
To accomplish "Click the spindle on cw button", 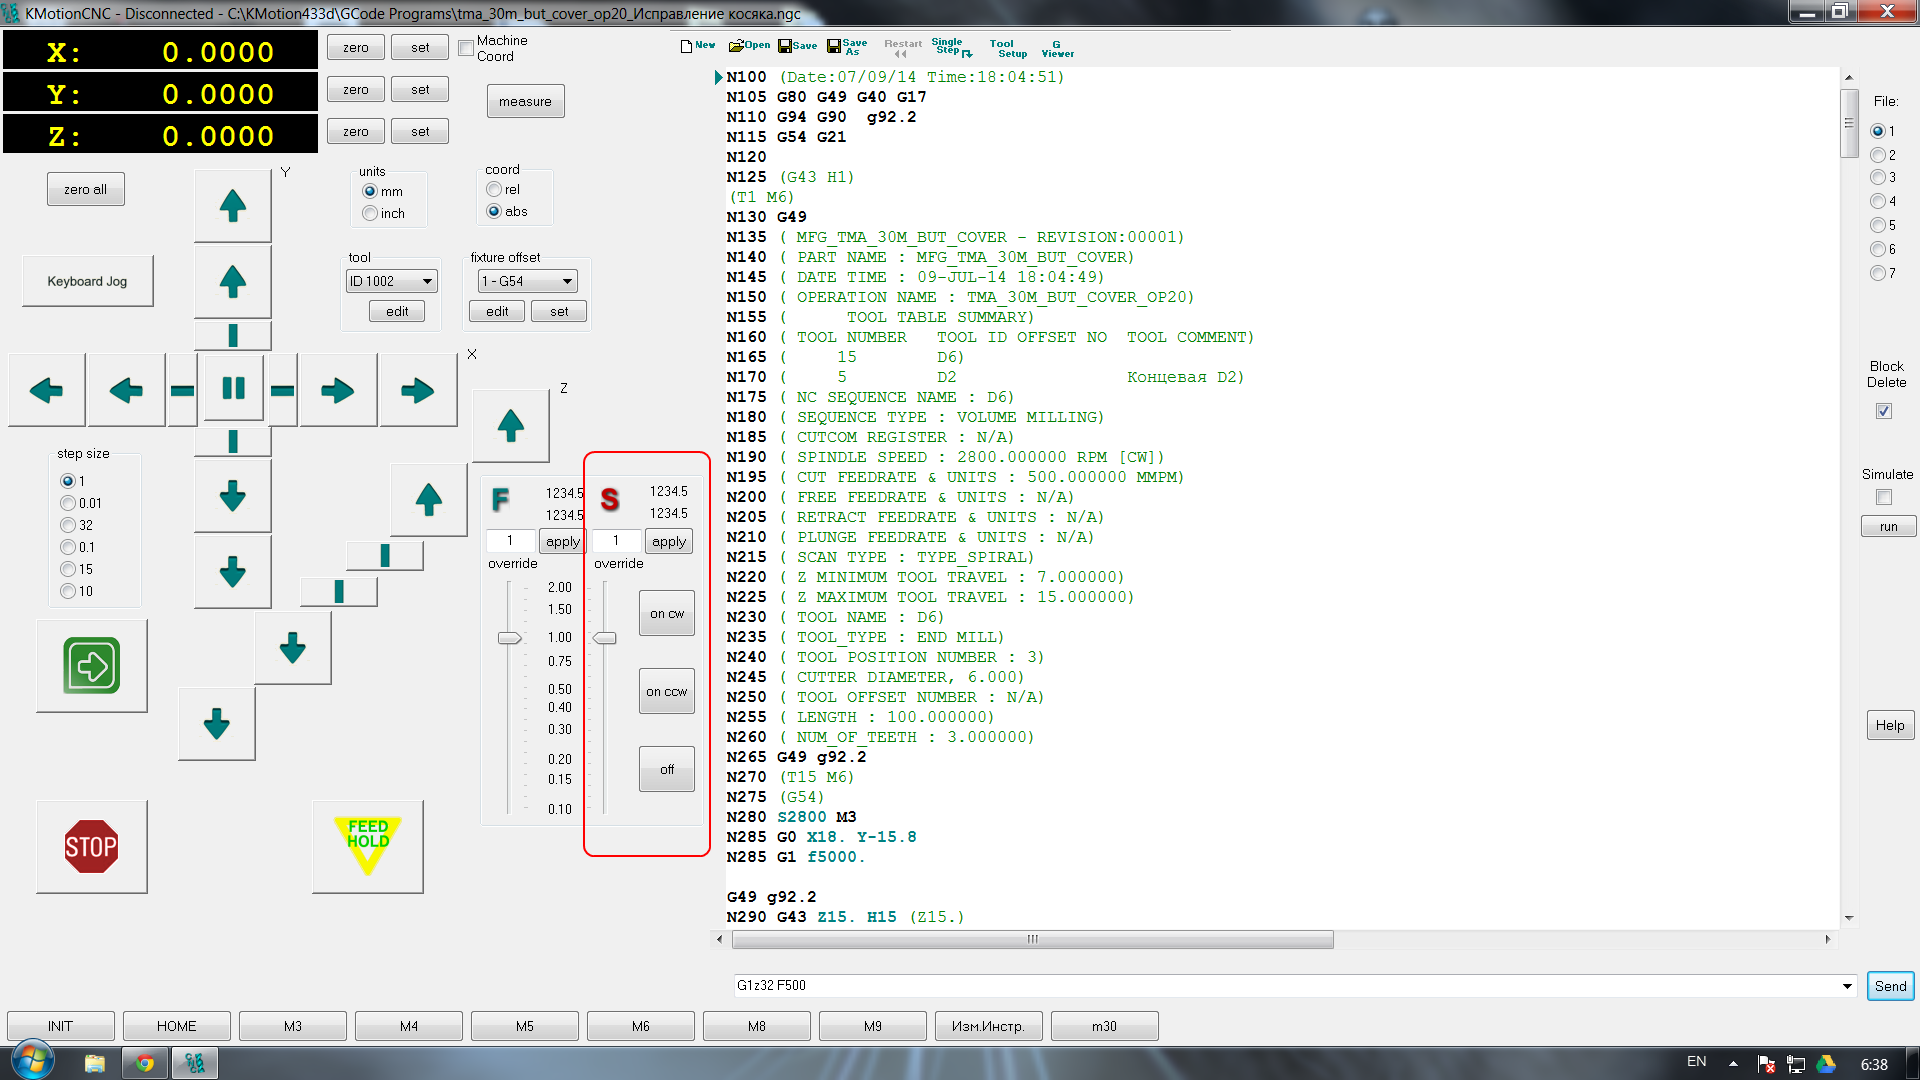I will (x=666, y=614).
